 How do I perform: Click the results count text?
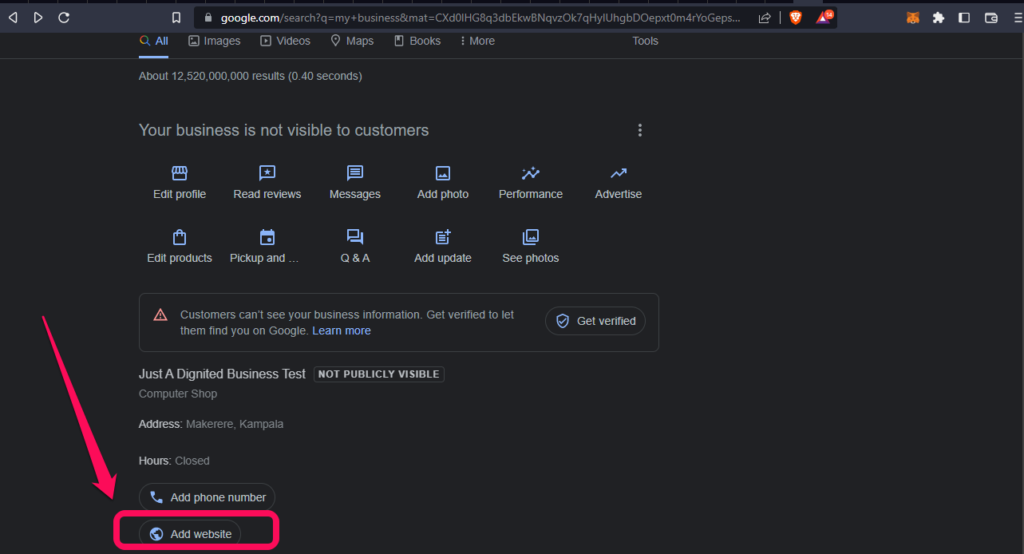point(250,76)
